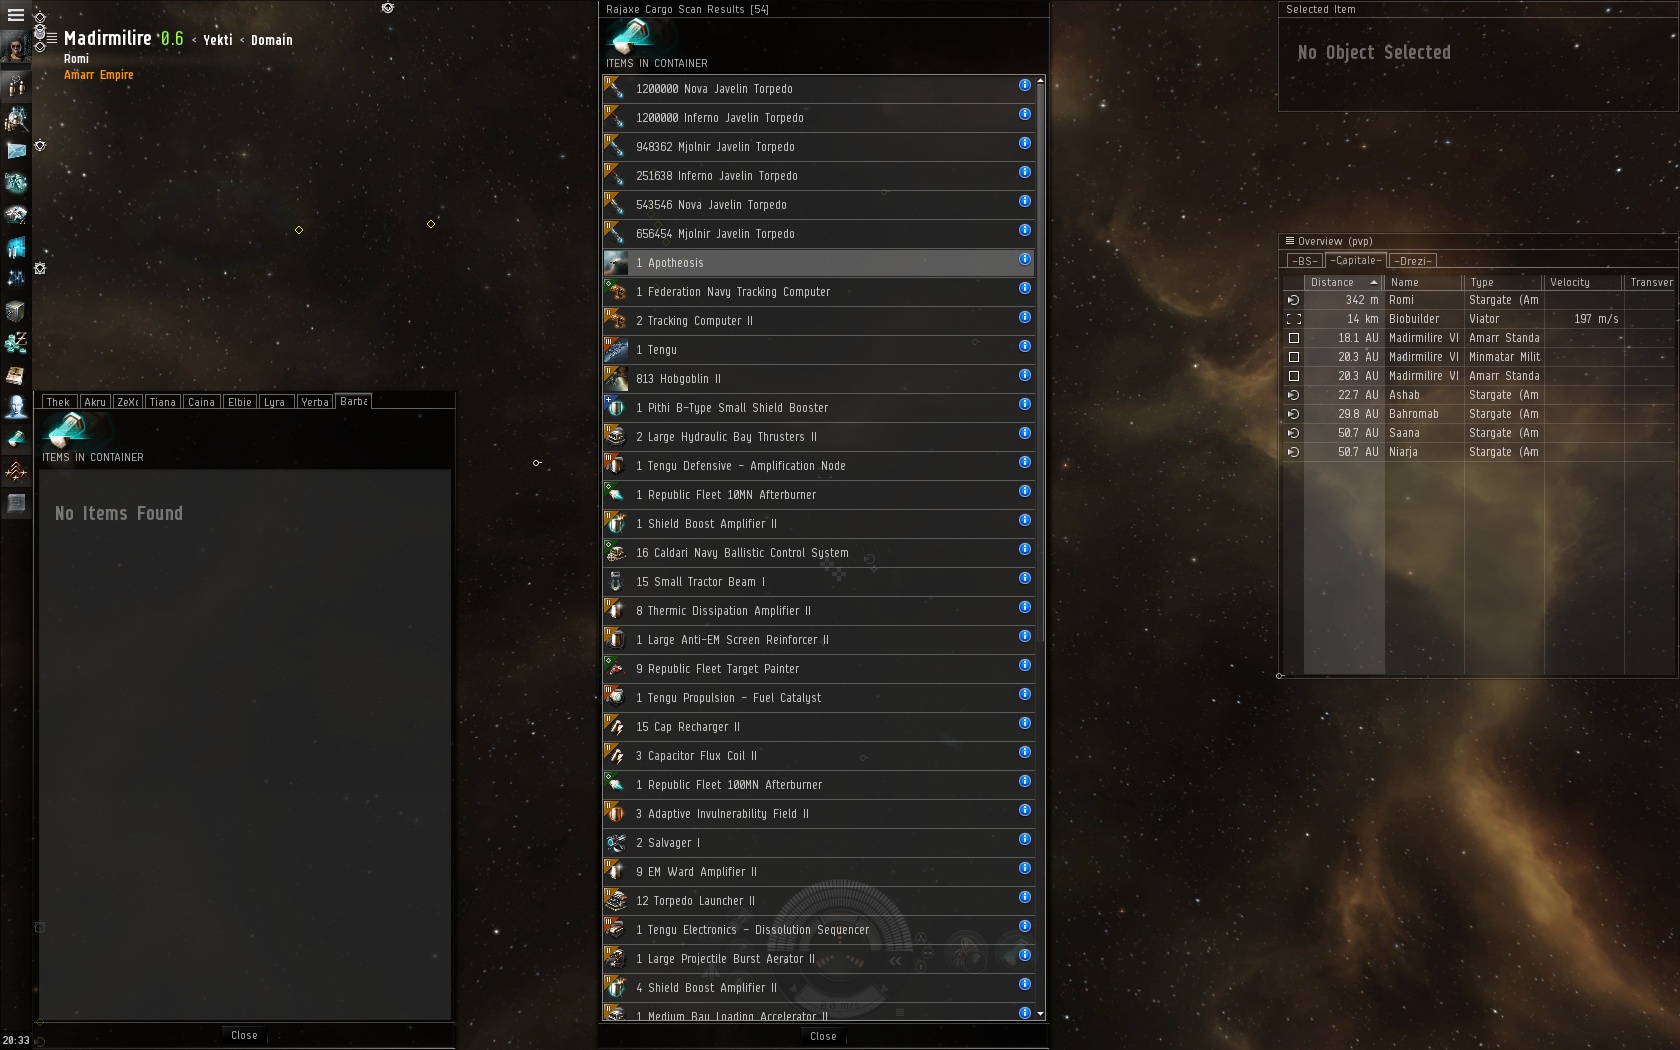Screen dimensions: 1680x1050
Task: Show info for 15 Cap Recharger II
Action: click(x=1025, y=723)
